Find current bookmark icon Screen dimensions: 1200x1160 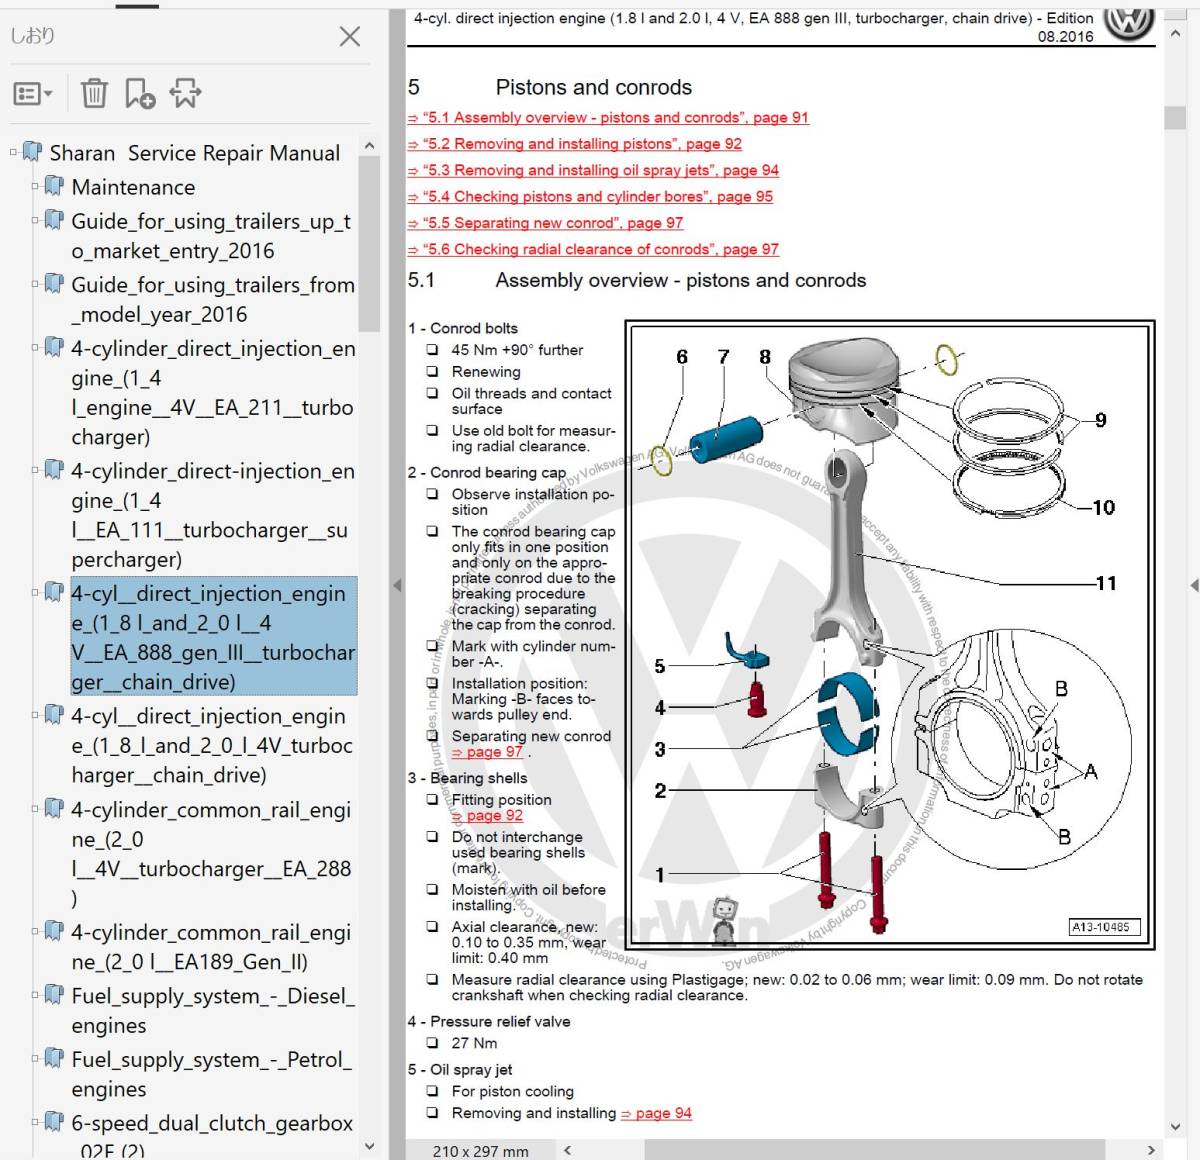click(x=185, y=93)
